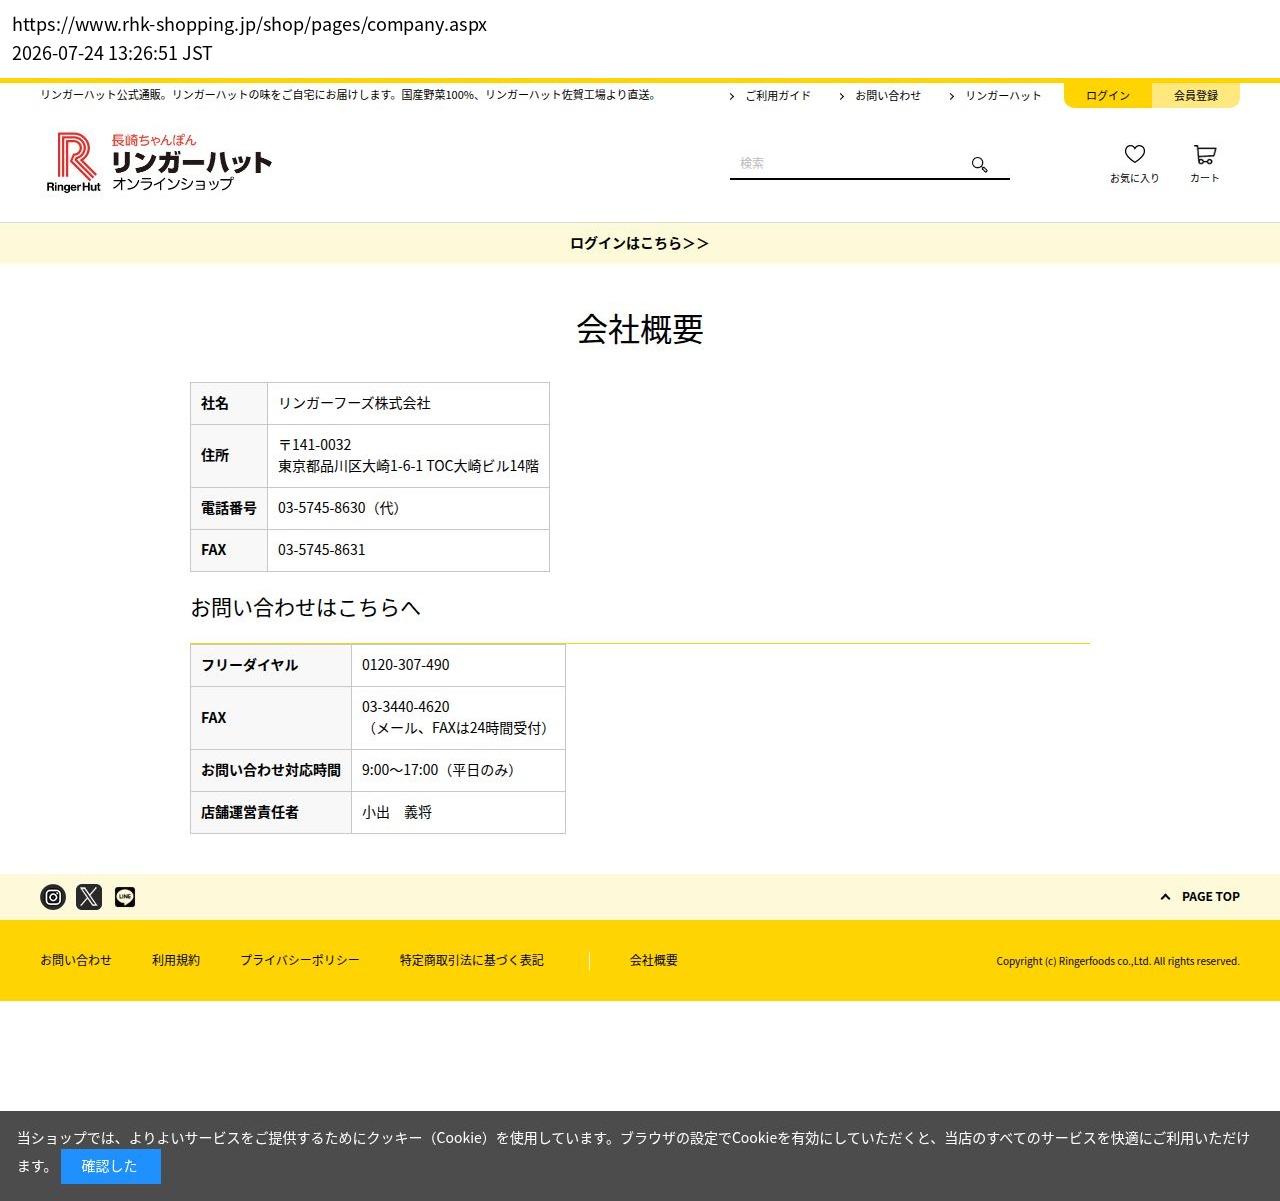Select fax number 03-5745-8631

point(322,550)
